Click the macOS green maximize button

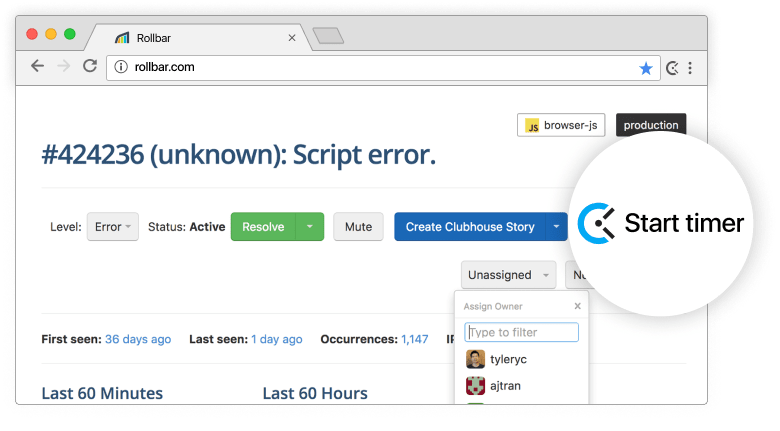click(x=70, y=34)
